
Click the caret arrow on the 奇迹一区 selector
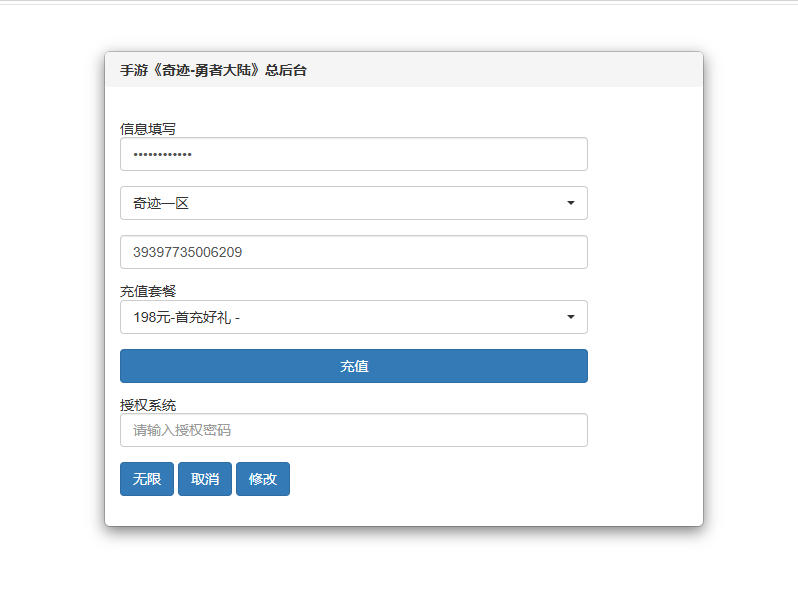click(570, 203)
